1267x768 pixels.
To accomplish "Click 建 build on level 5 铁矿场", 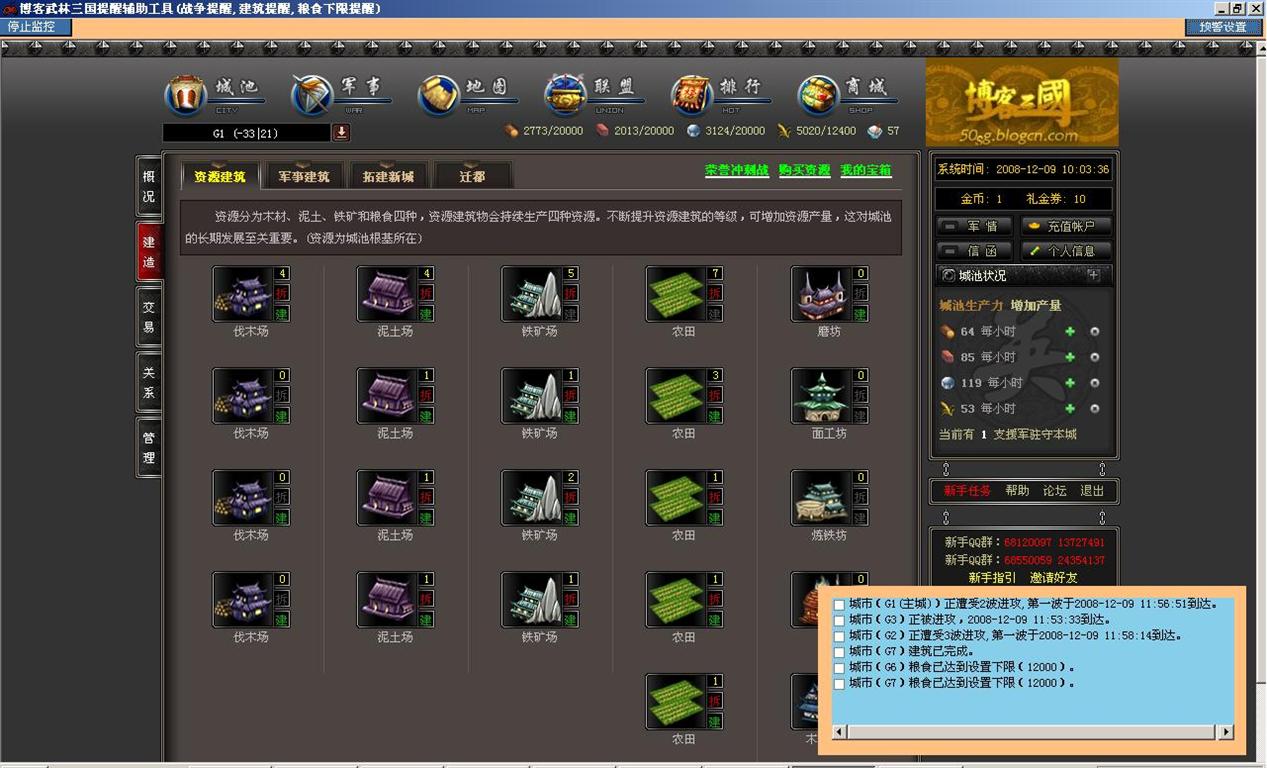I will 571,313.
